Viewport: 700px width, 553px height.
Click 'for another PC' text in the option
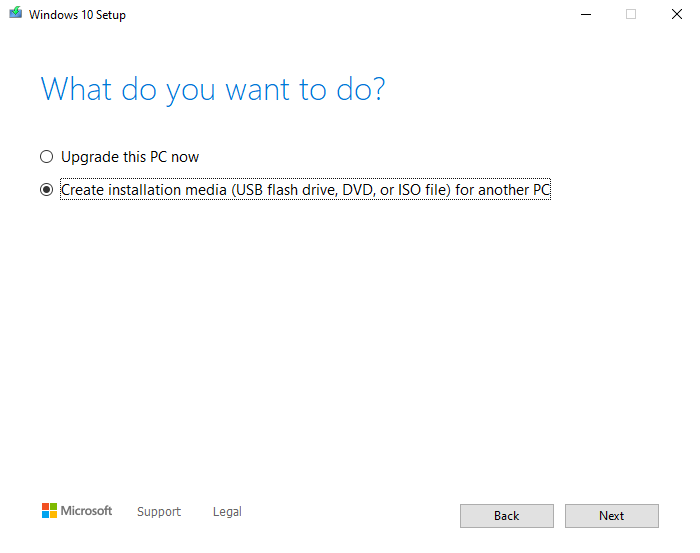pyautogui.click(x=503, y=190)
